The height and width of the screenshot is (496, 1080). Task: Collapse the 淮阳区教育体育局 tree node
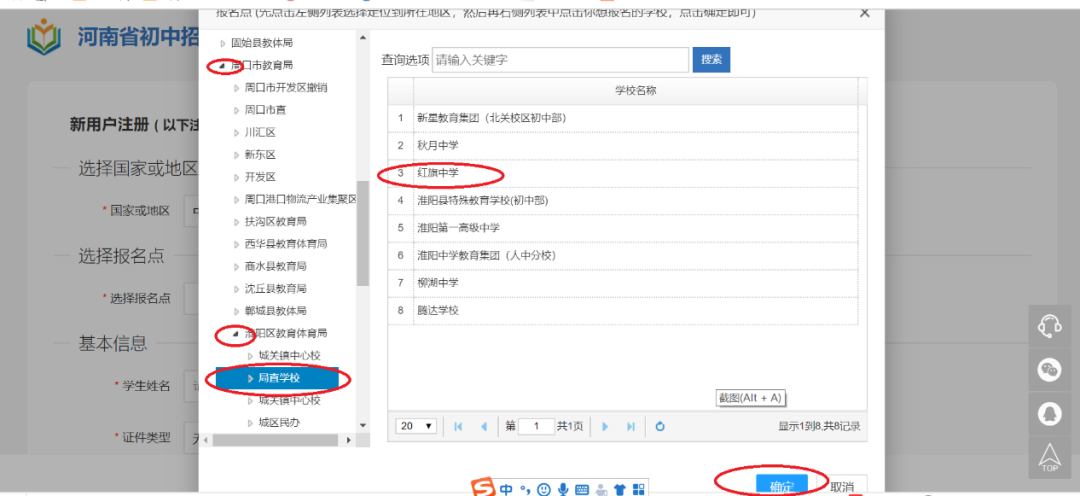[236, 333]
